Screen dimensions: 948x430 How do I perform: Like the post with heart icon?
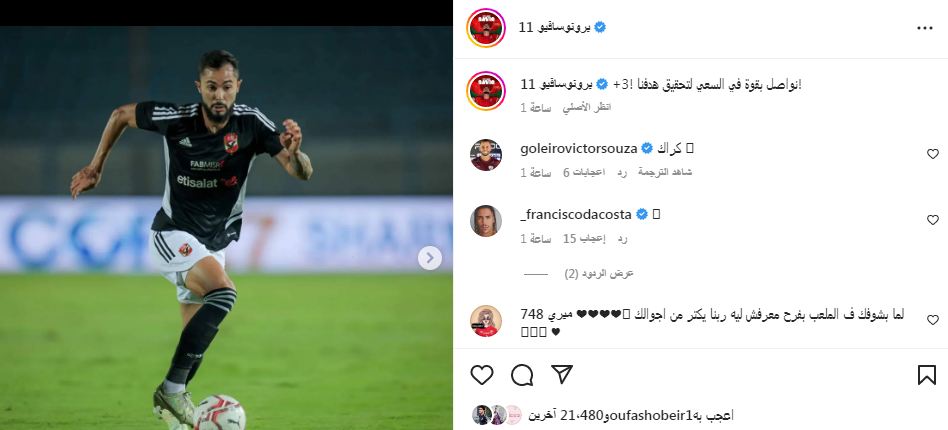482,375
